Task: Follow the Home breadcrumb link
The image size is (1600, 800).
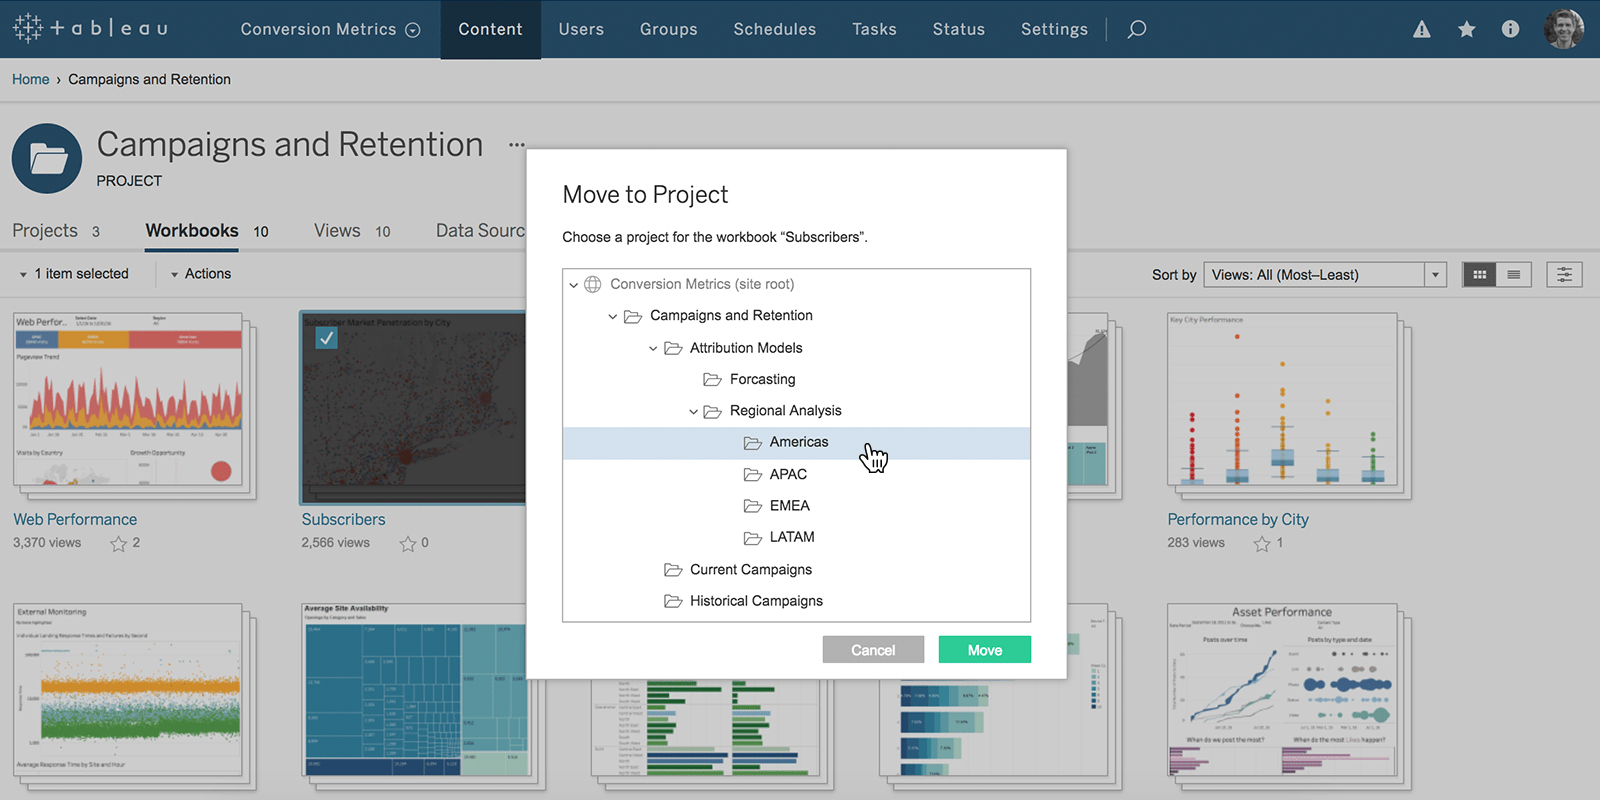Action: click(x=31, y=79)
